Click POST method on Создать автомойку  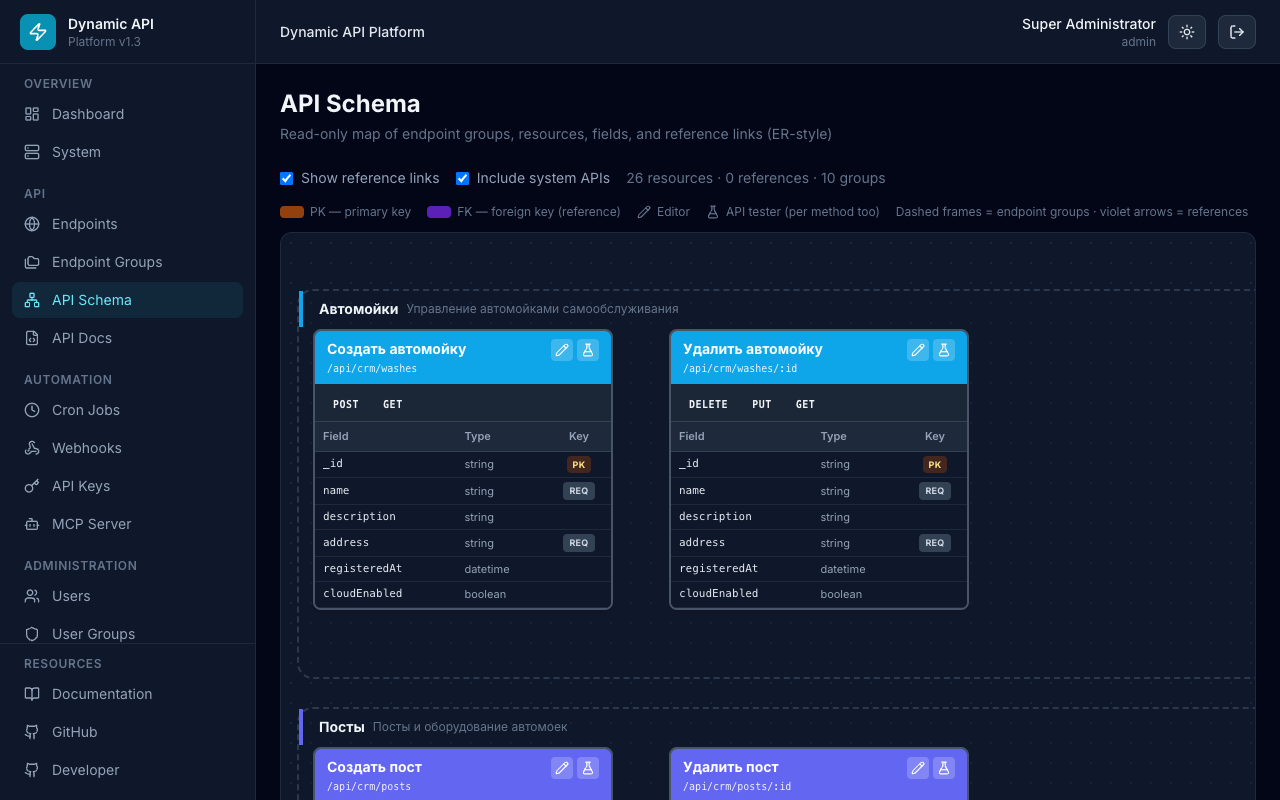pyautogui.click(x=346, y=404)
